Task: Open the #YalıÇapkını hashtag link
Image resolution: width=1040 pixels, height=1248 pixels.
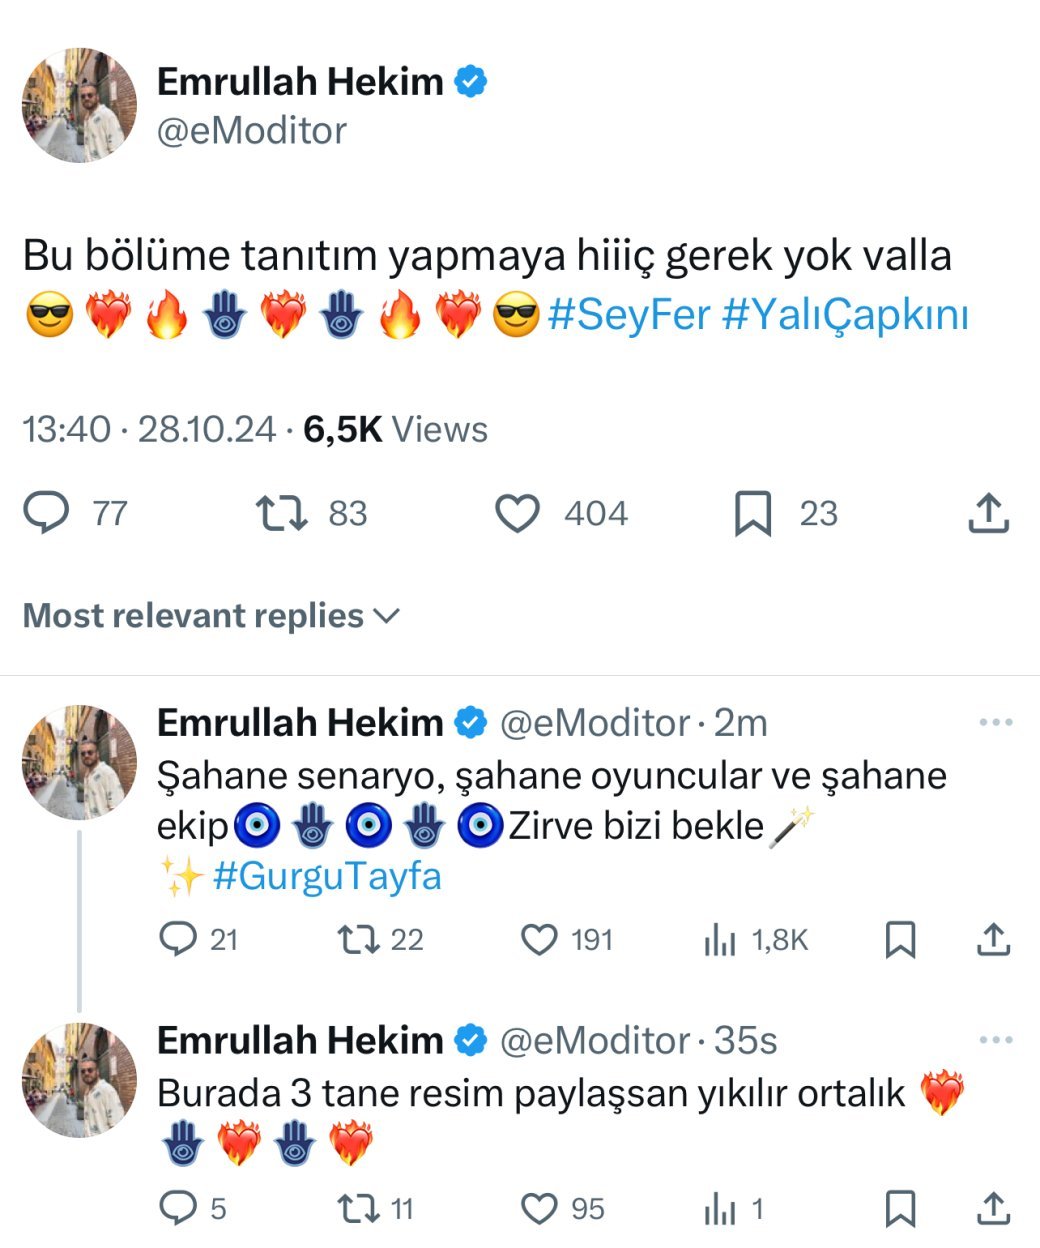Action: (845, 315)
